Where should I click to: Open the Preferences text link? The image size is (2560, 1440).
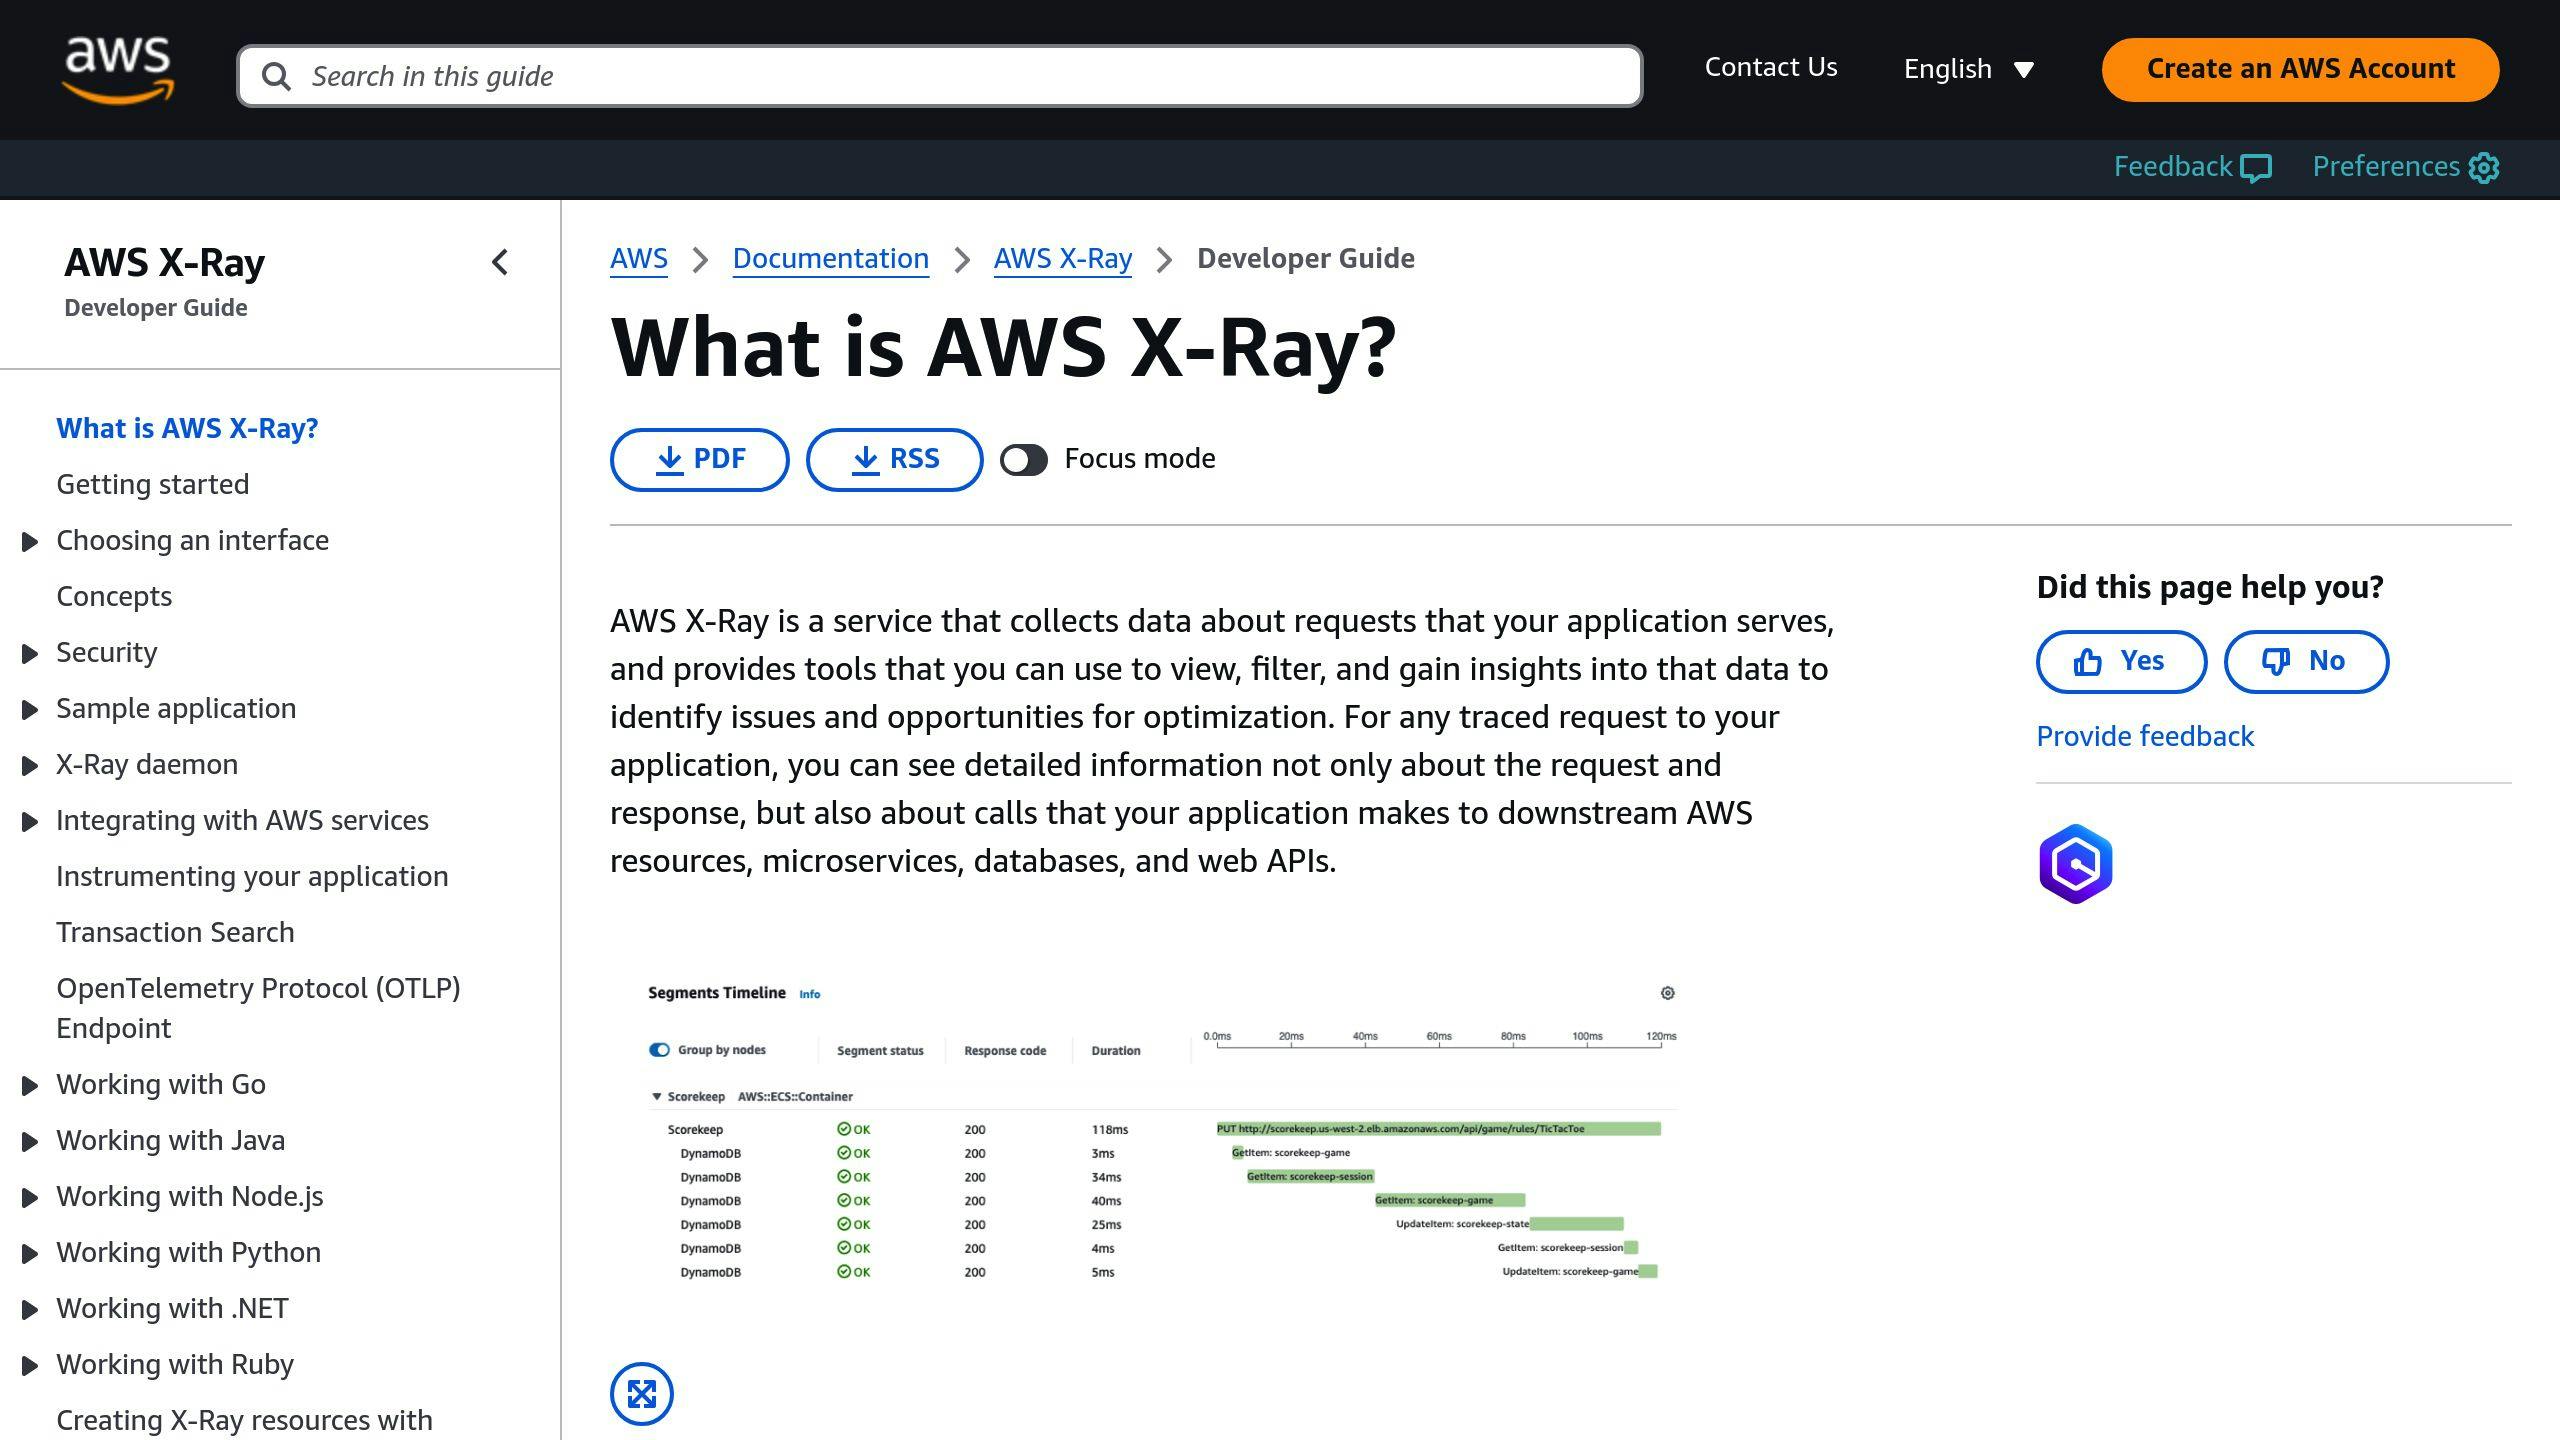tap(2386, 167)
